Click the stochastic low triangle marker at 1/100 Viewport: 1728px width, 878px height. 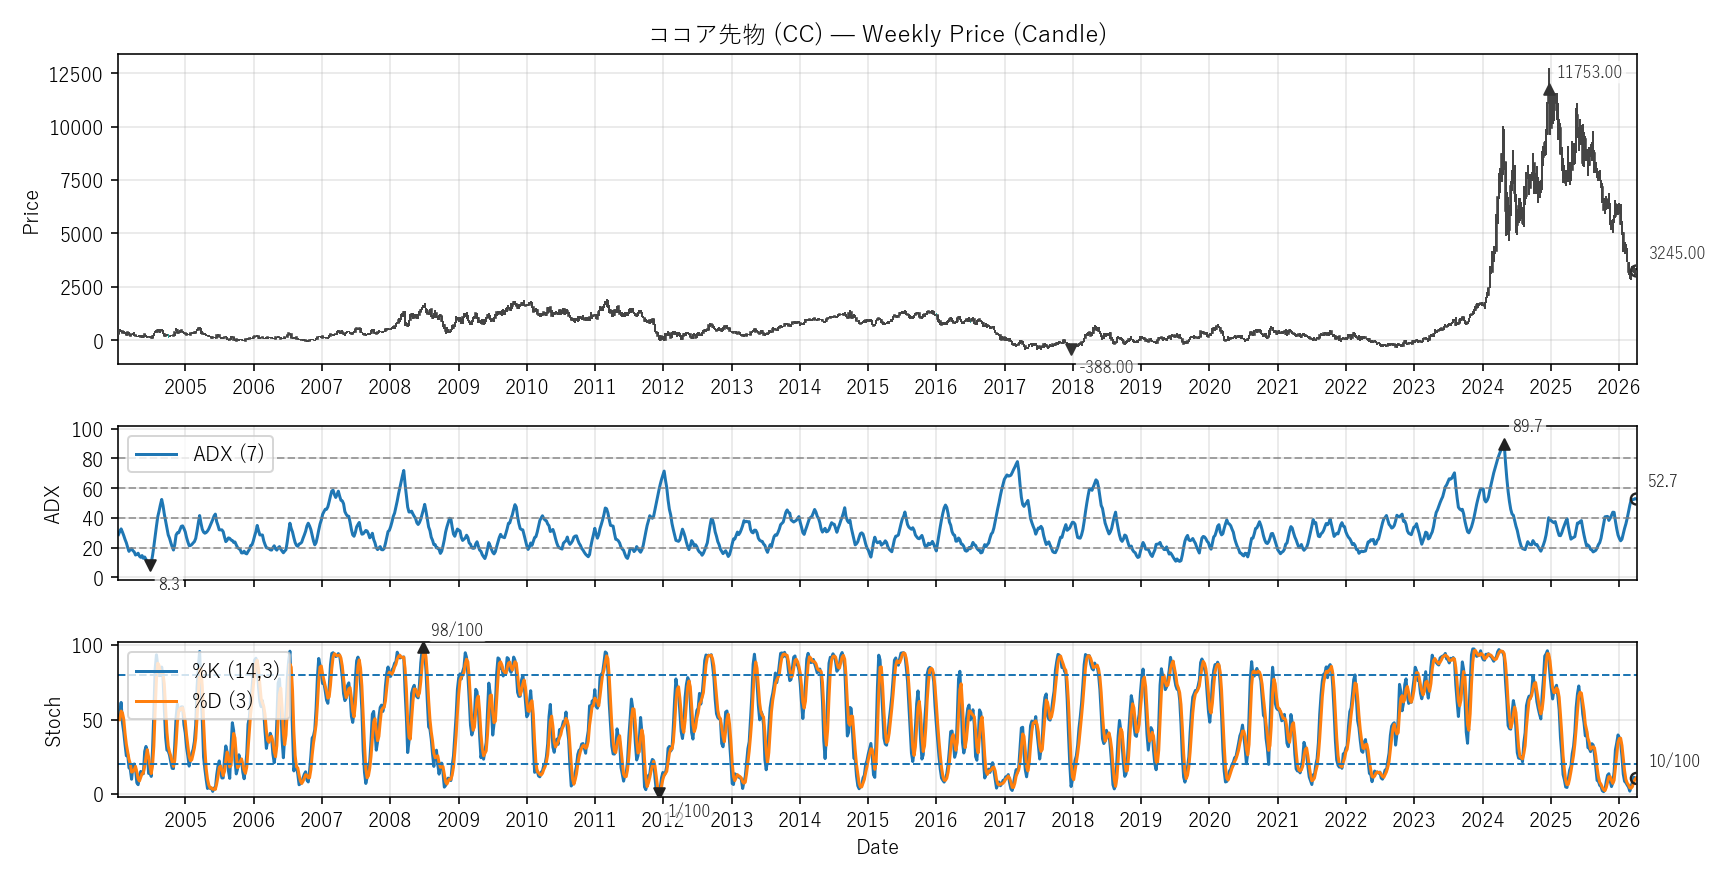pyautogui.click(x=659, y=792)
